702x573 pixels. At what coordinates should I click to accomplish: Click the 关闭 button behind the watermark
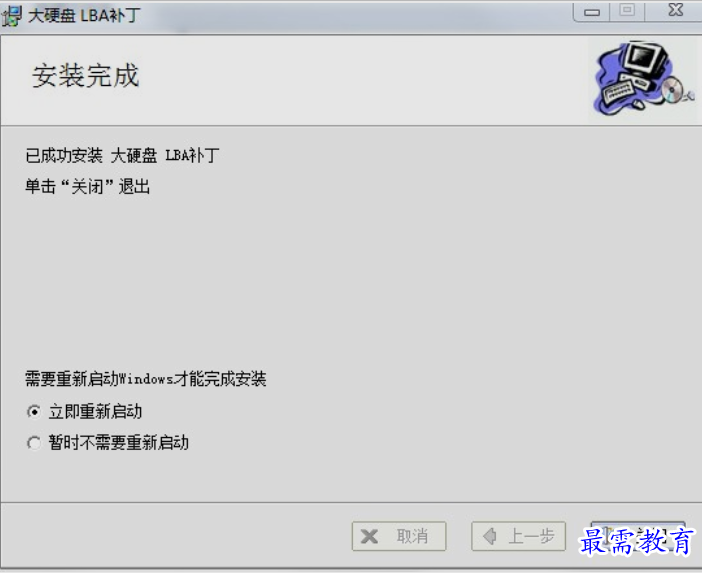click(638, 536)
